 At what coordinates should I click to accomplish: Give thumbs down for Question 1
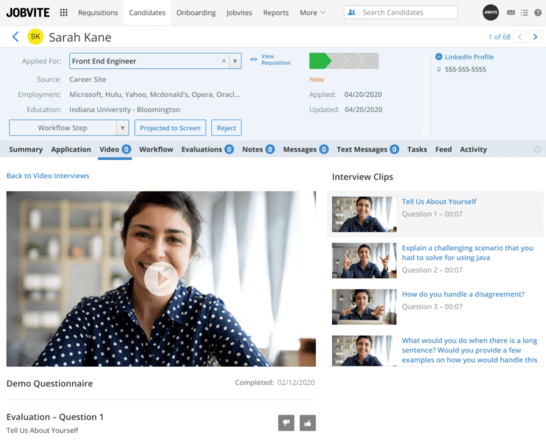(x=286, y=423)
